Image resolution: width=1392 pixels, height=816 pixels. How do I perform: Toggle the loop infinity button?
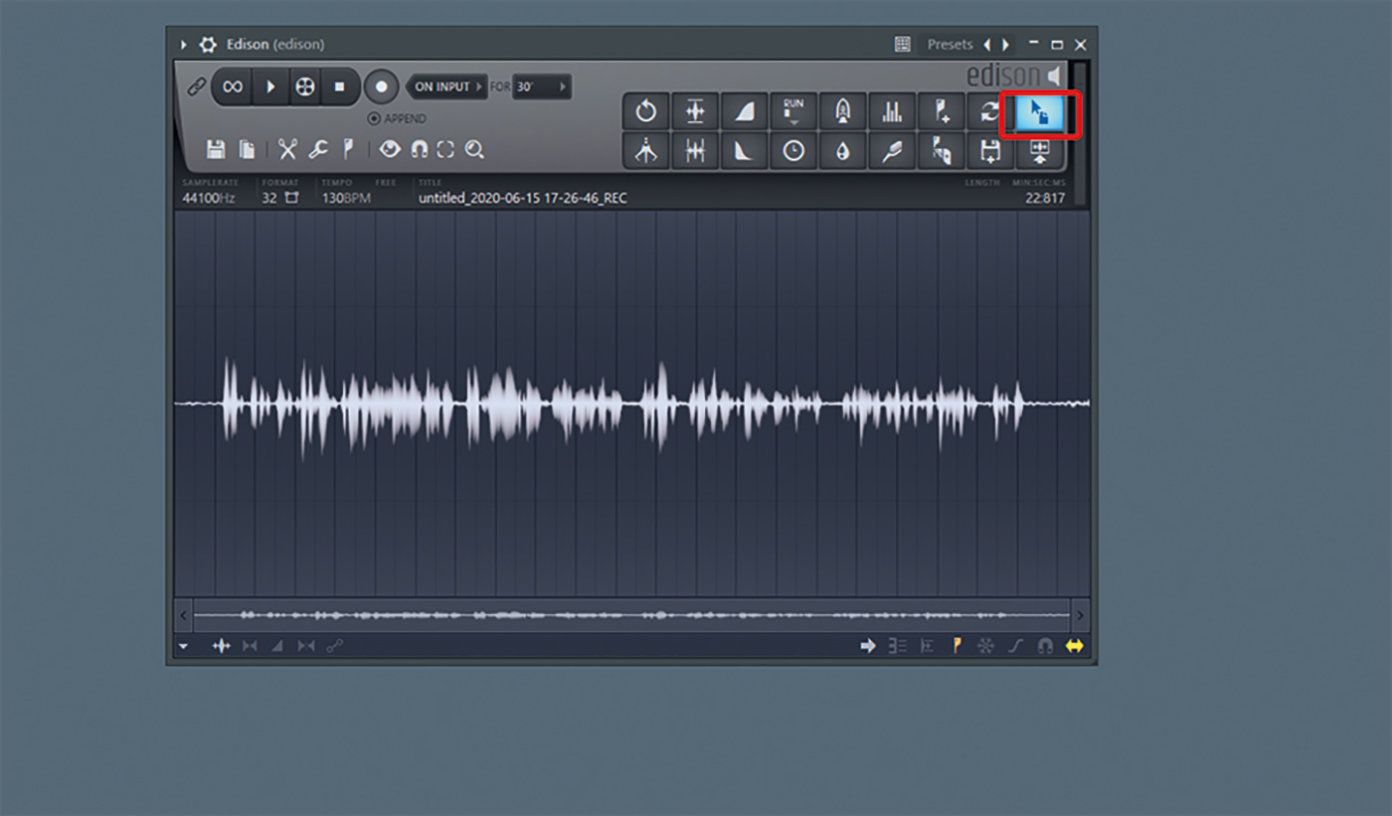[232, 87]
